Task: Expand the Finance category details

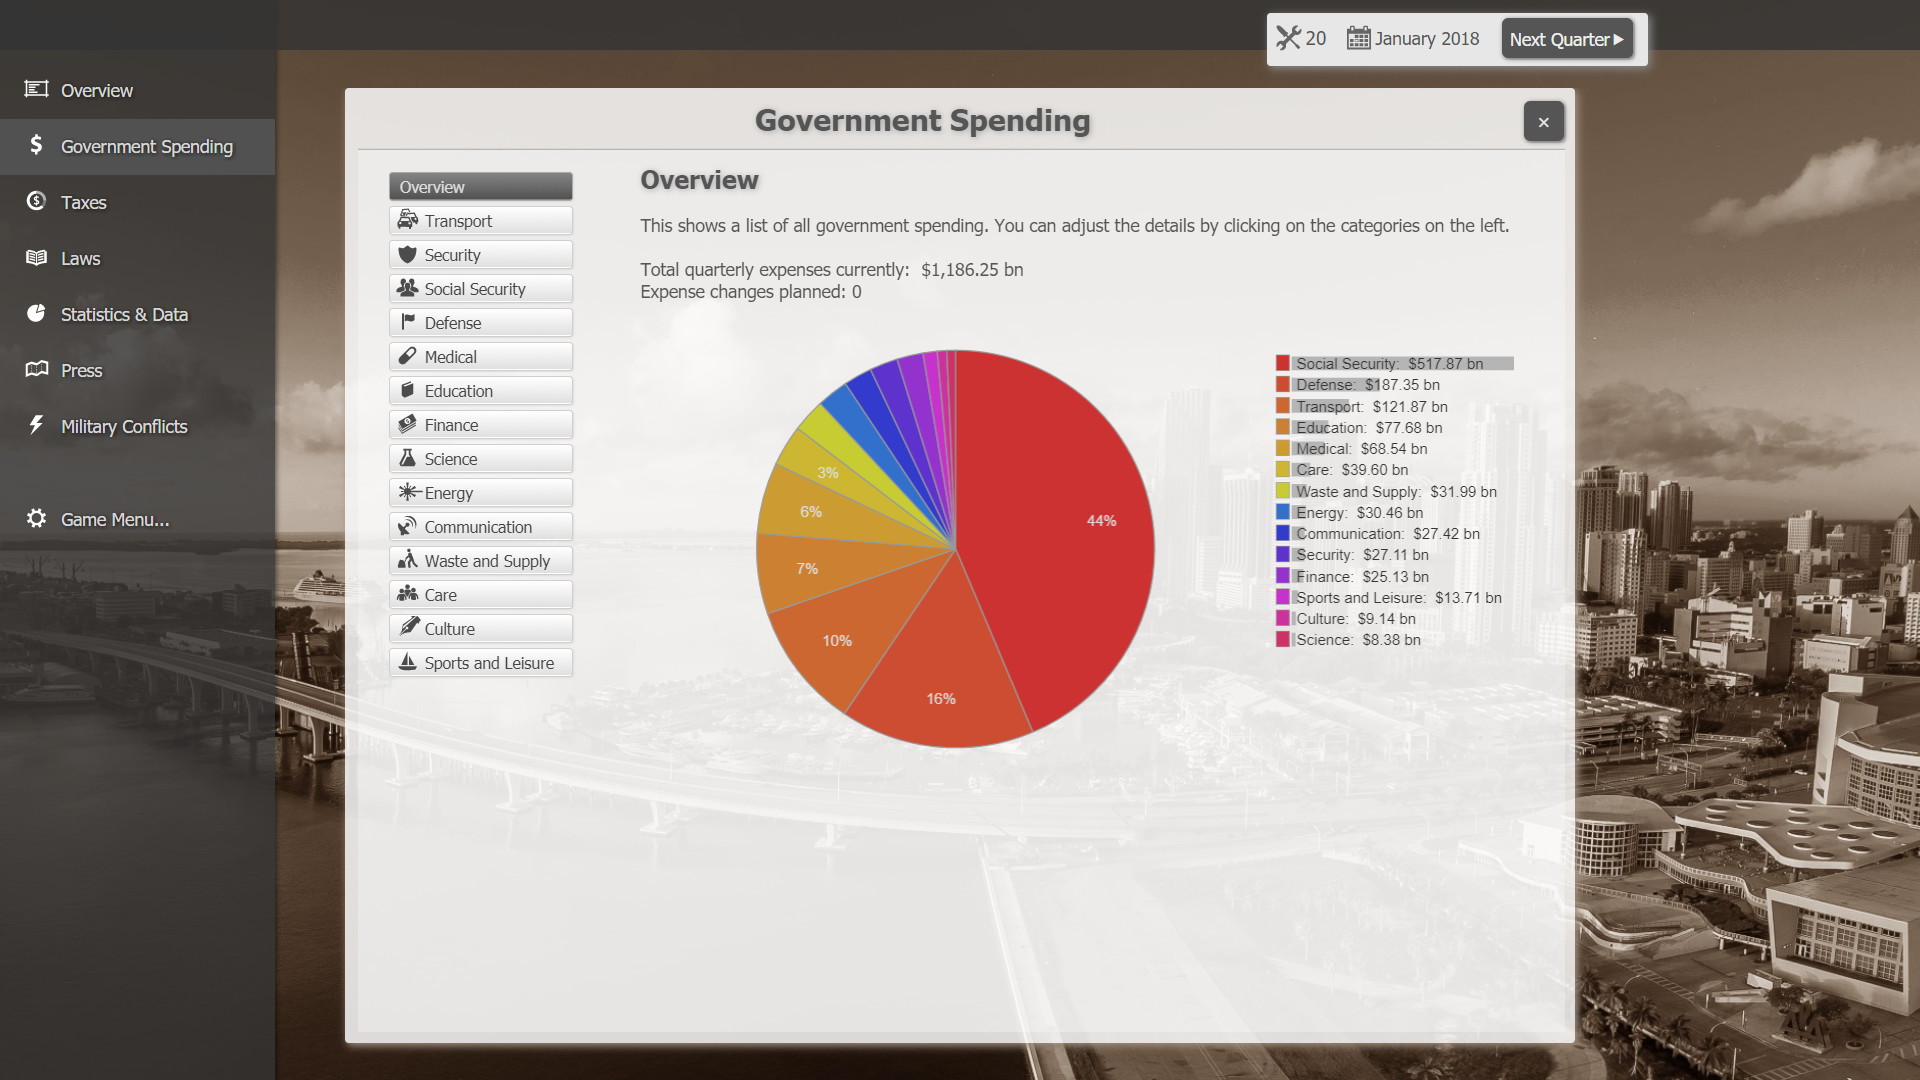Action: [x=479, y=423]
